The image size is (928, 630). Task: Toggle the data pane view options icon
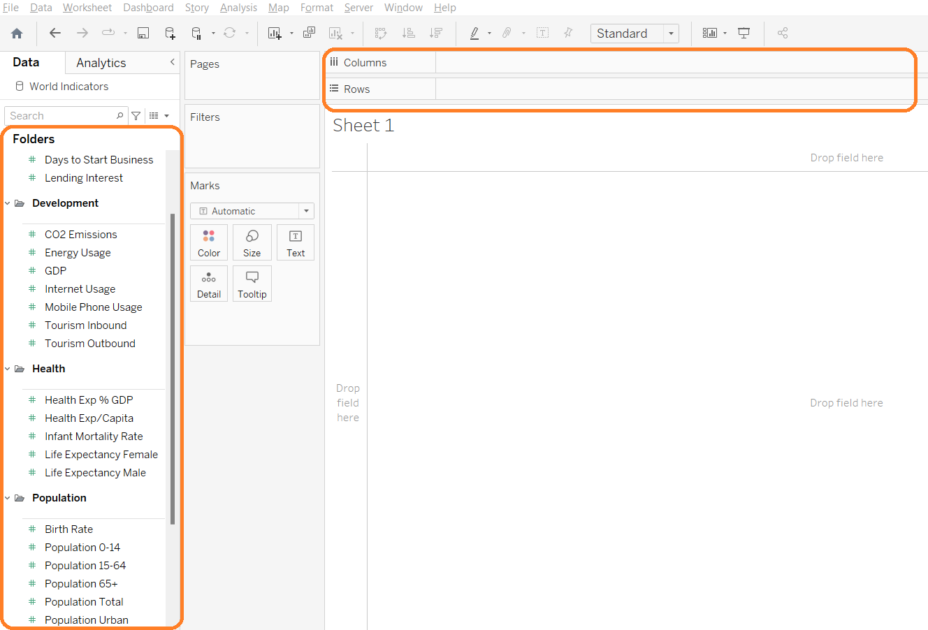[x=155, y=115]
